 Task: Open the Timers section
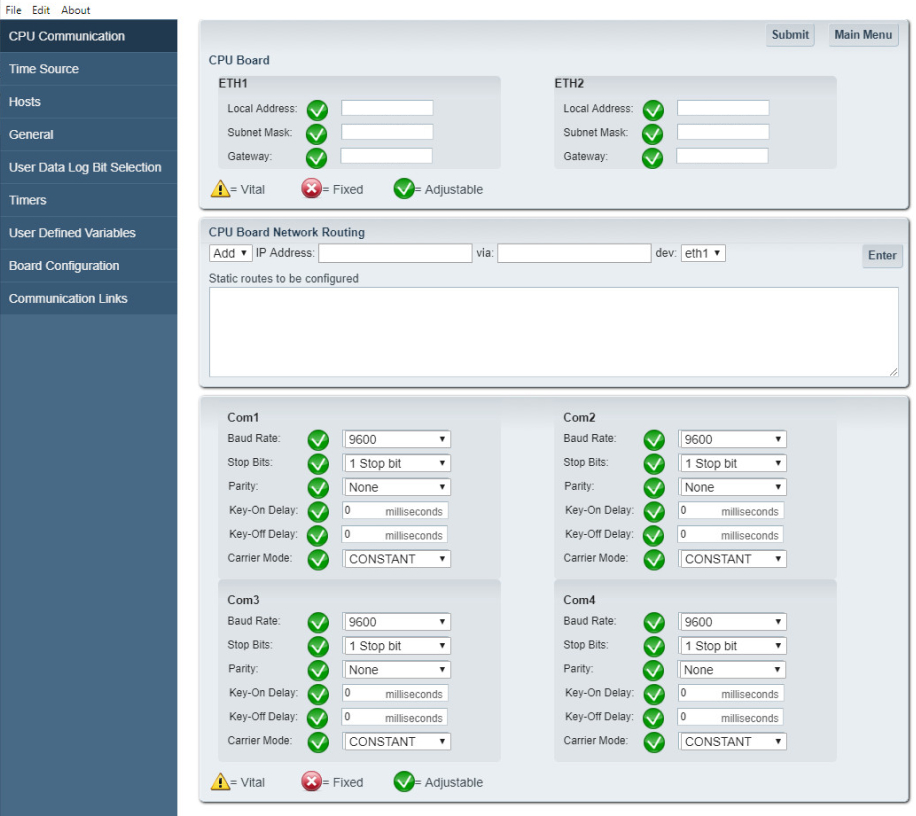[x=89, y=200]
